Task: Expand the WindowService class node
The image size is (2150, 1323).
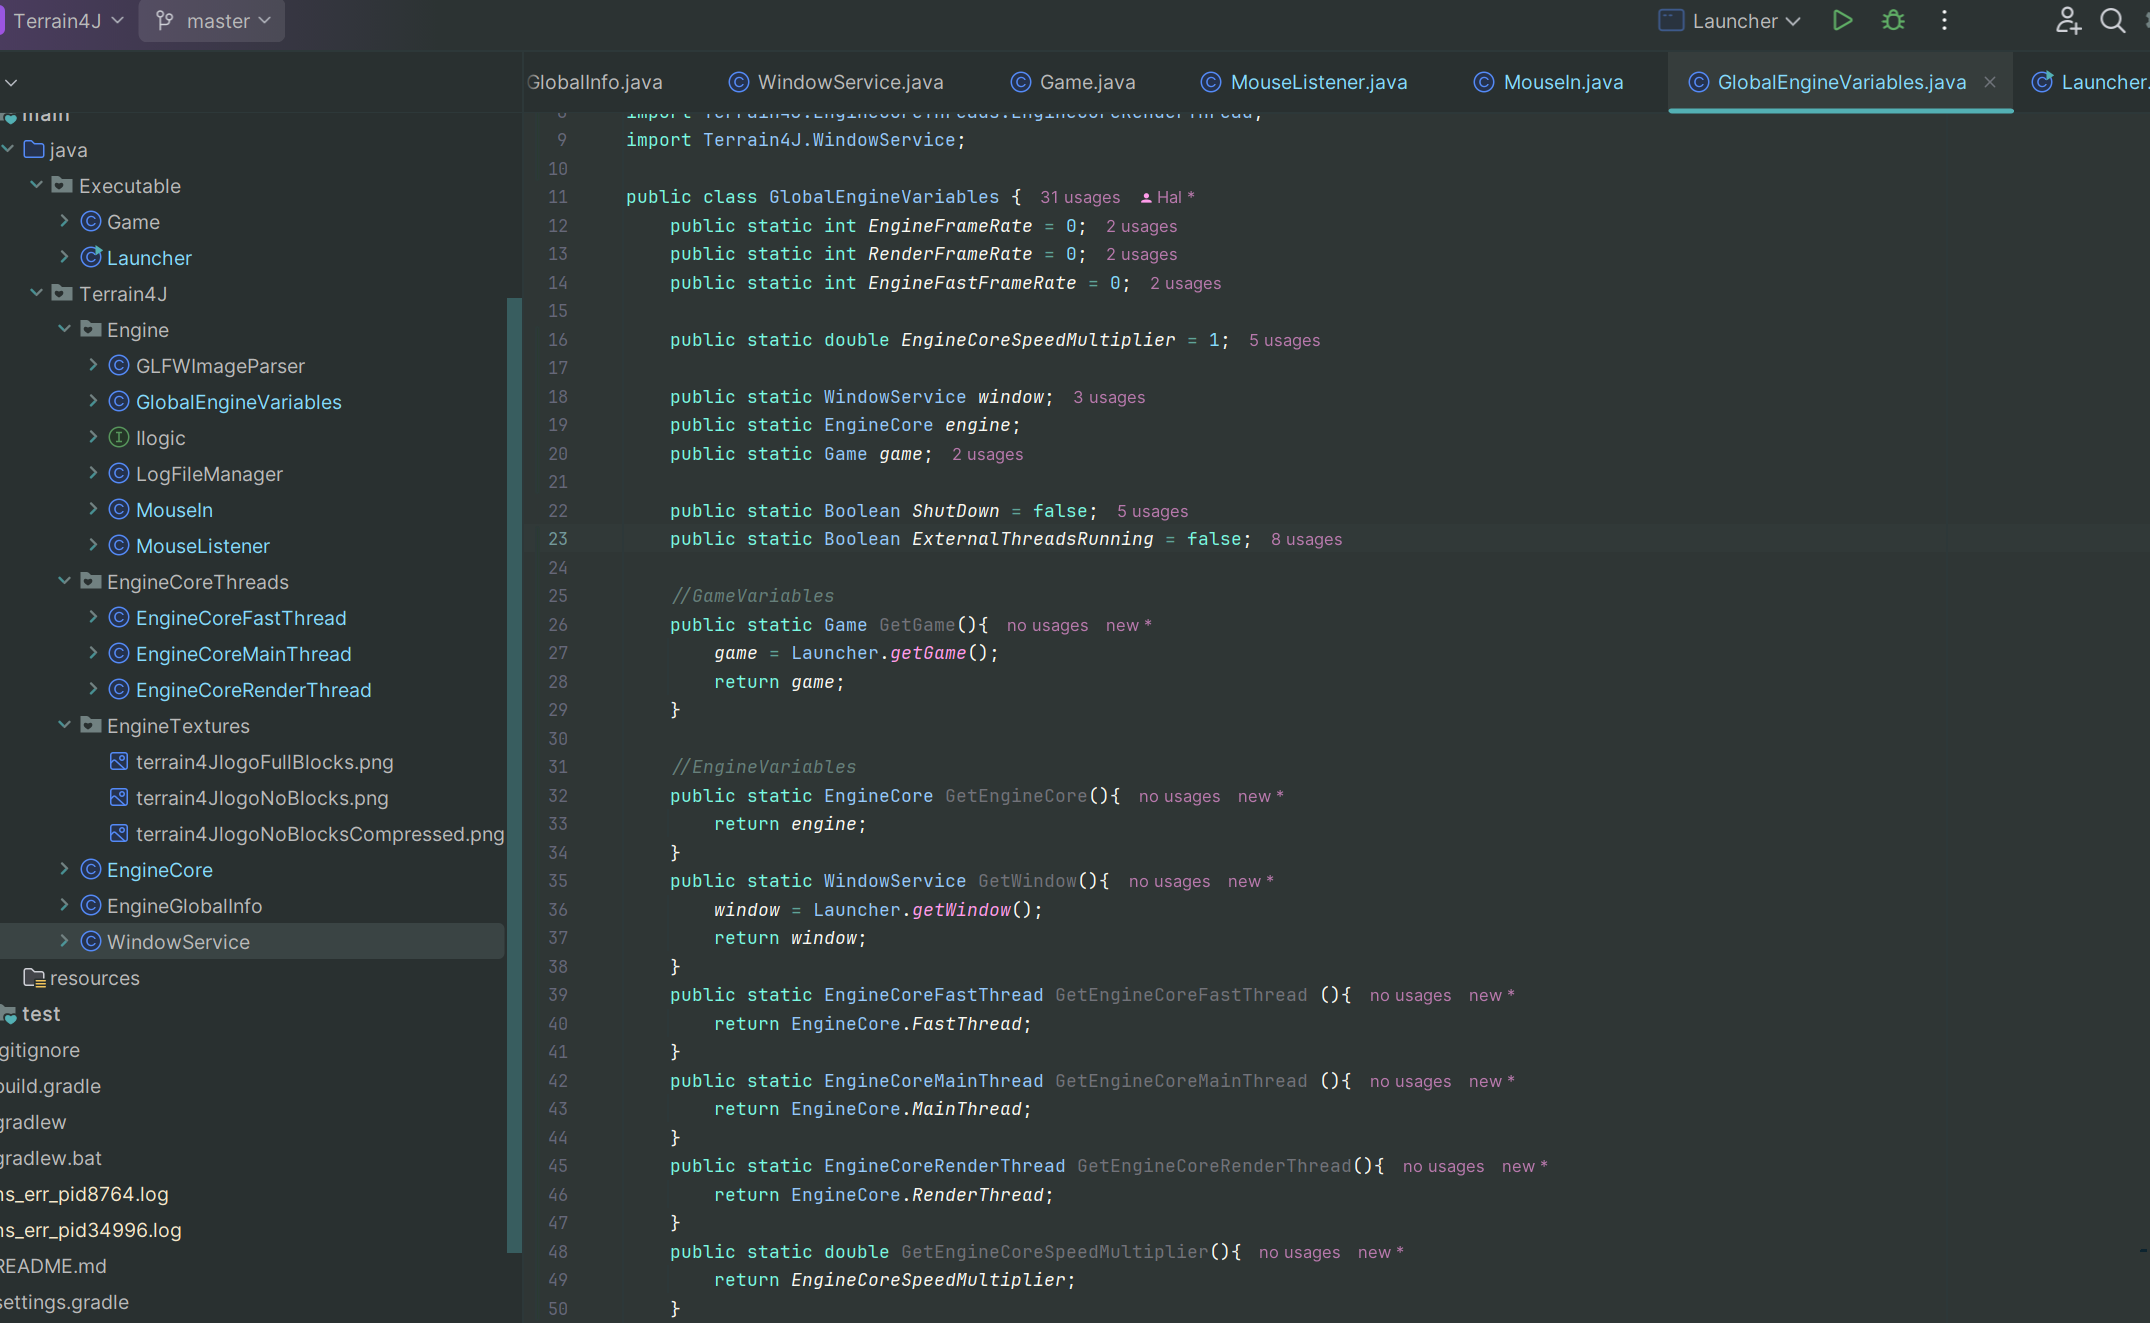Action: click(65, 941)
